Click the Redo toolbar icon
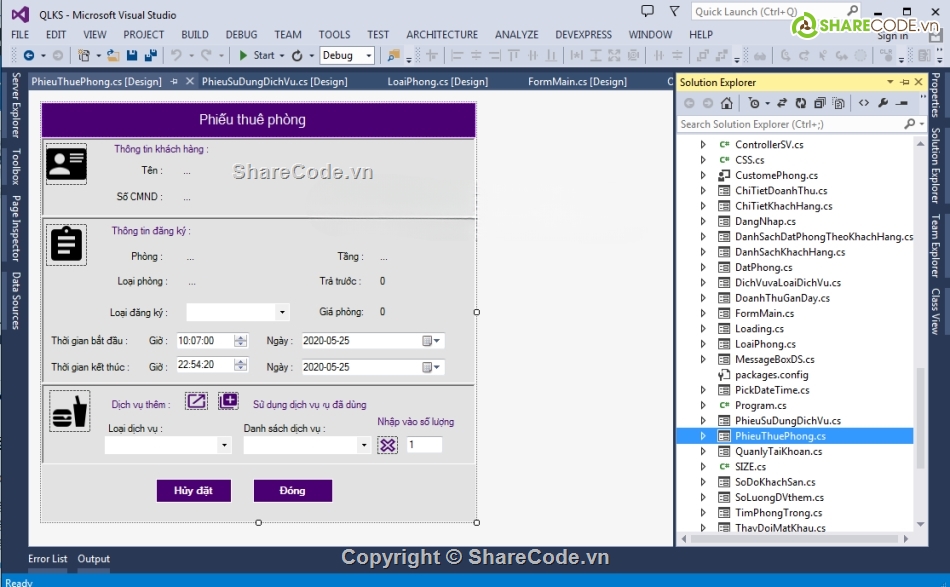This screenshot has height=587, width=950. coord(206,56)
